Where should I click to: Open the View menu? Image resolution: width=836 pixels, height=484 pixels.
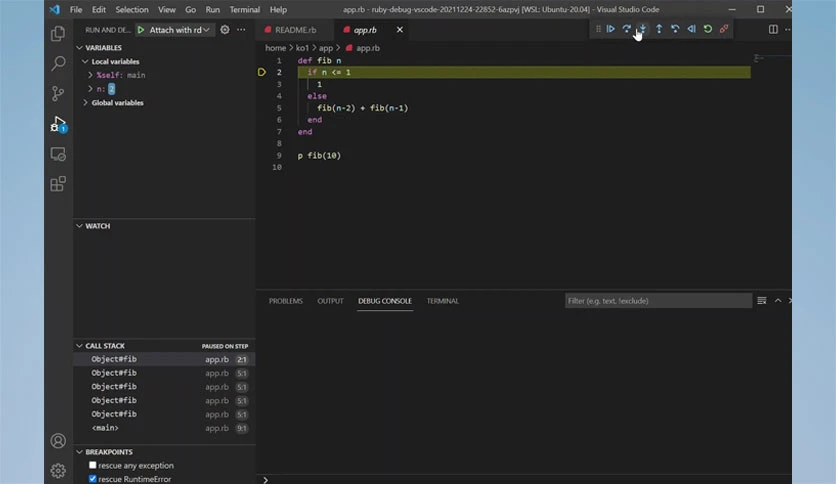166,10
